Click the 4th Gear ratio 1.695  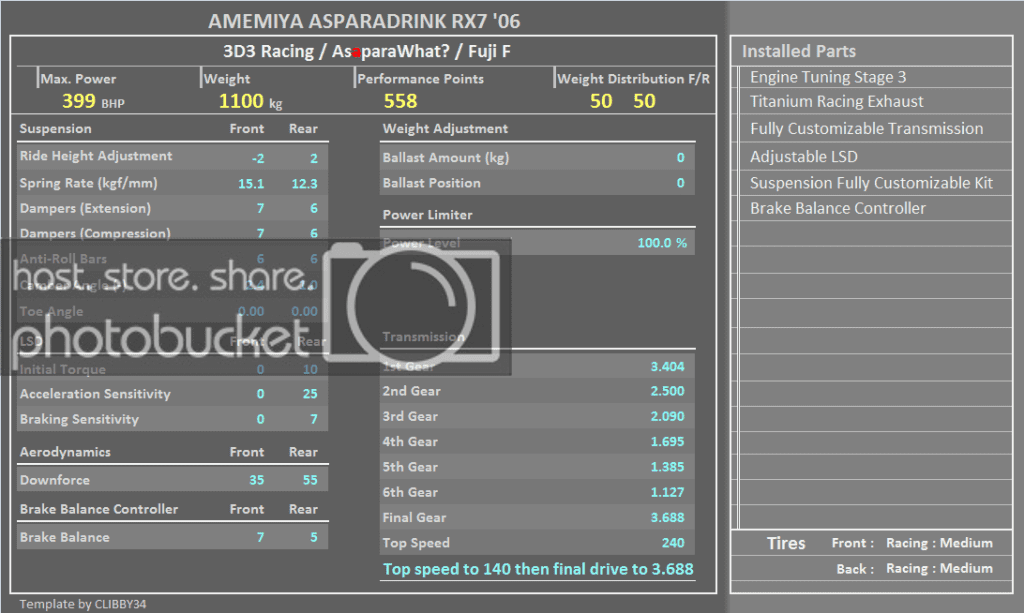coord(667,442)
